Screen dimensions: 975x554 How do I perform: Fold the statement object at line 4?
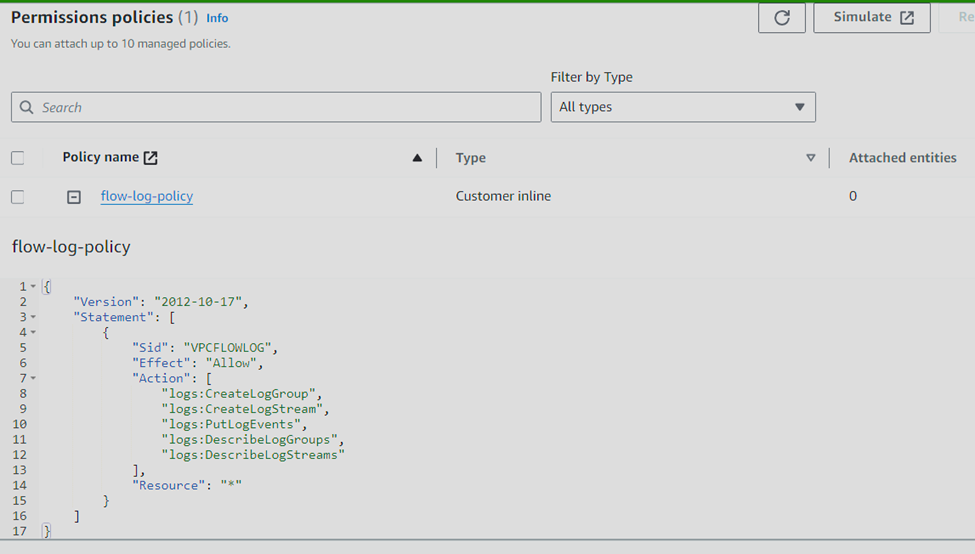pyautogui.click(x=34, y=333)
